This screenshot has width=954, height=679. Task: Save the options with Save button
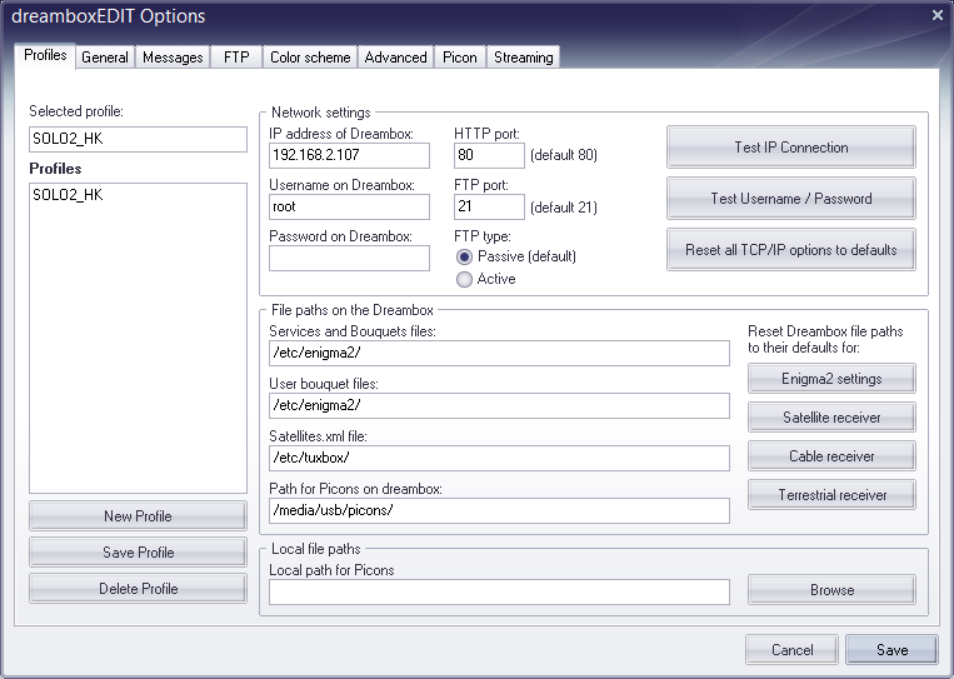point(892,650)
